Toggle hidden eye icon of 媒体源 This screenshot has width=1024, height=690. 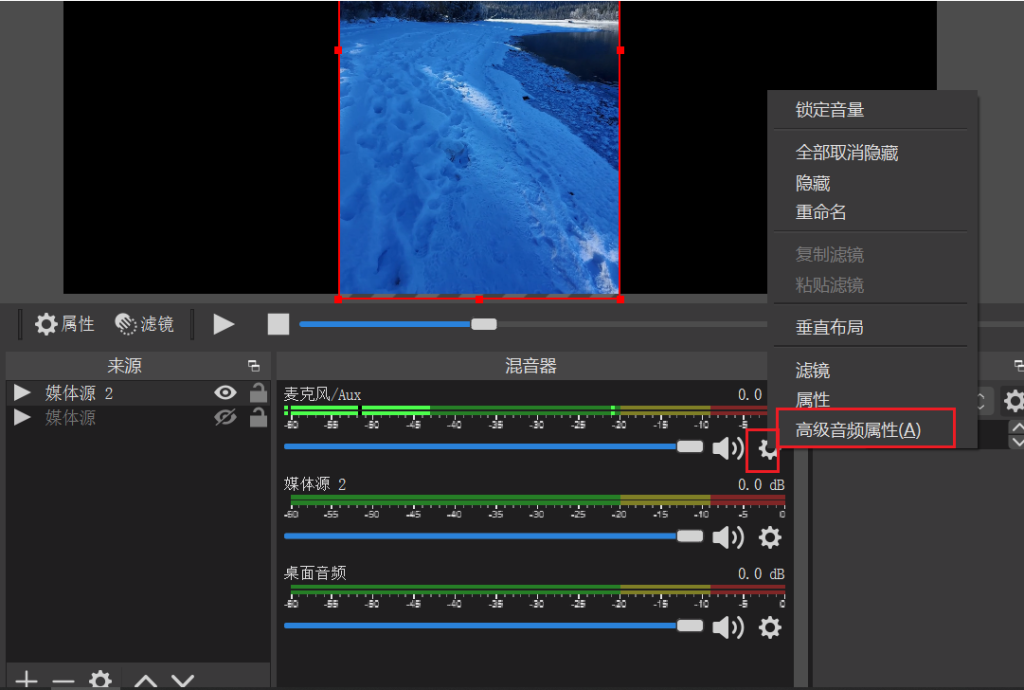pyautogui.click(x=225, y=417)
